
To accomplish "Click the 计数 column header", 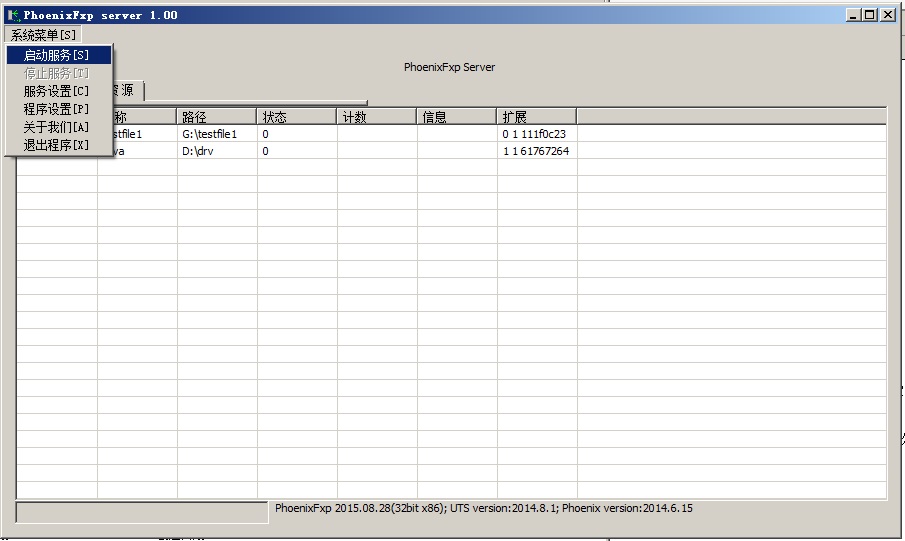I will coord(377,117).
